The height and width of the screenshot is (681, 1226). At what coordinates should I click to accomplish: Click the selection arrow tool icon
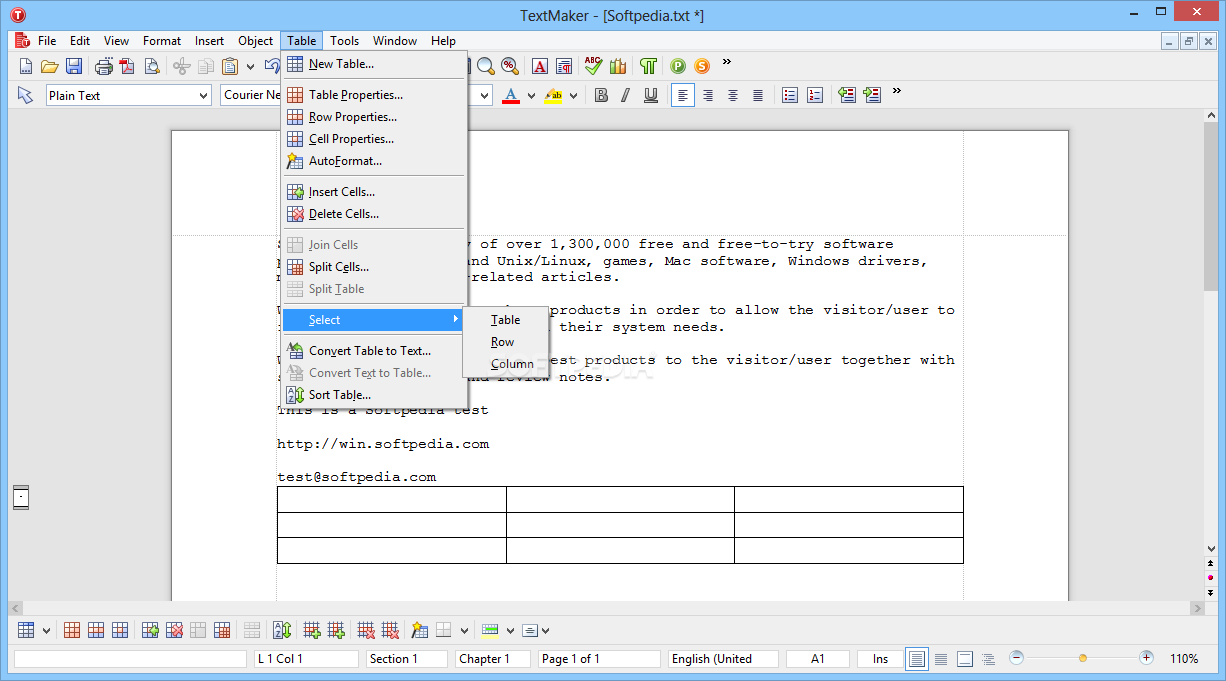[x=26, y=95]
